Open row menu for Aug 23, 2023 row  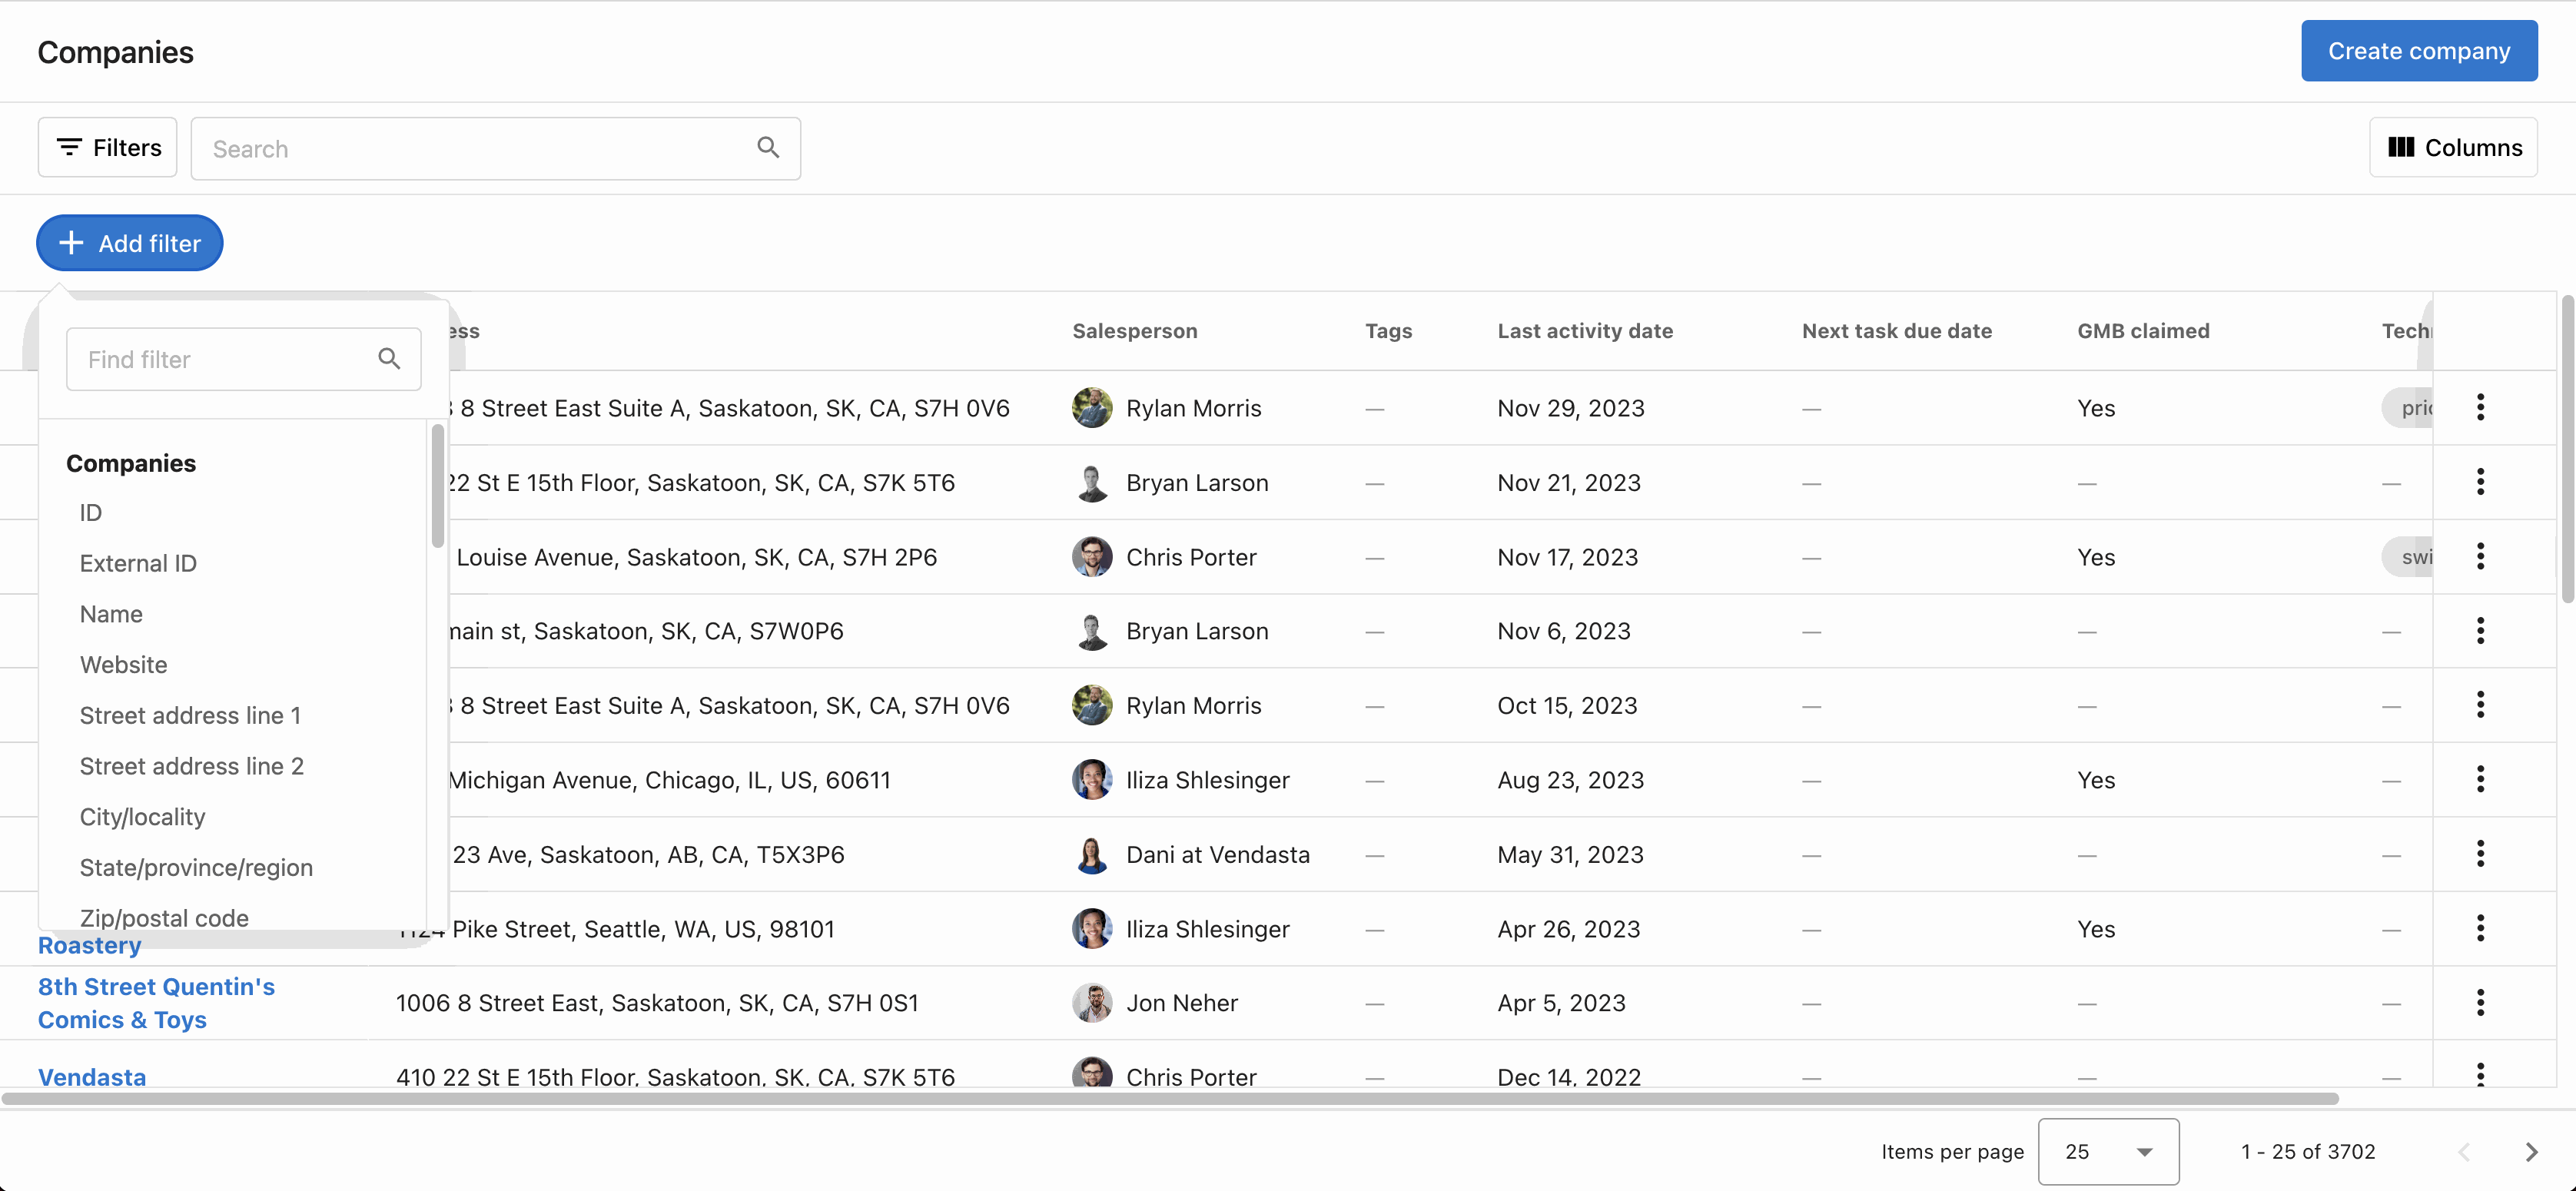2480,780
